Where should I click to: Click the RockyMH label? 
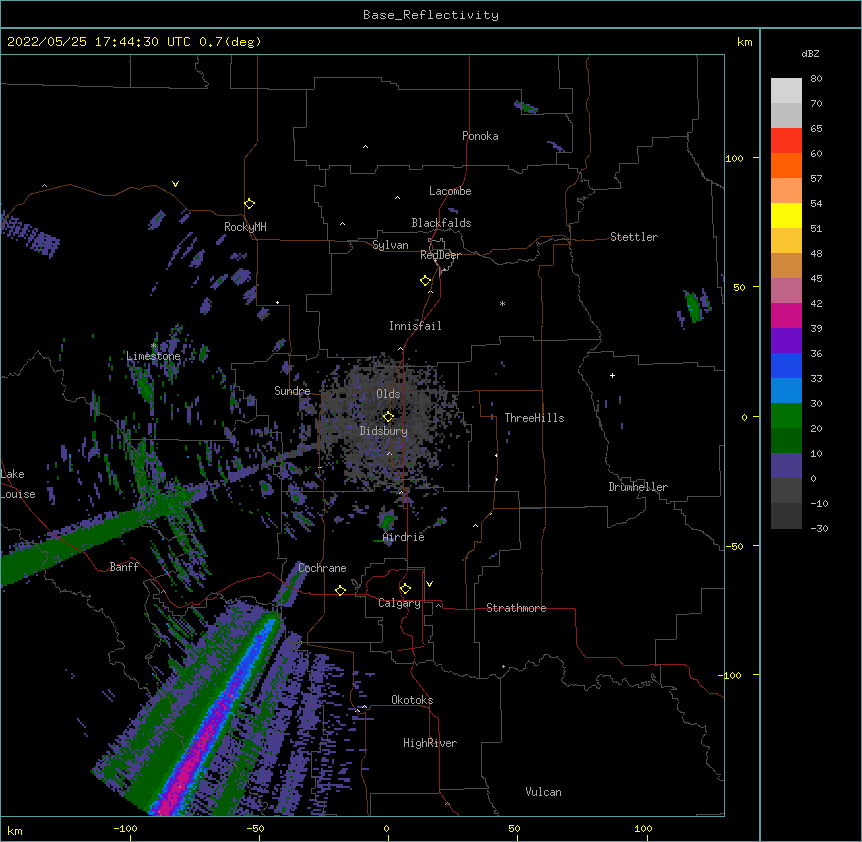coord(245,227)
